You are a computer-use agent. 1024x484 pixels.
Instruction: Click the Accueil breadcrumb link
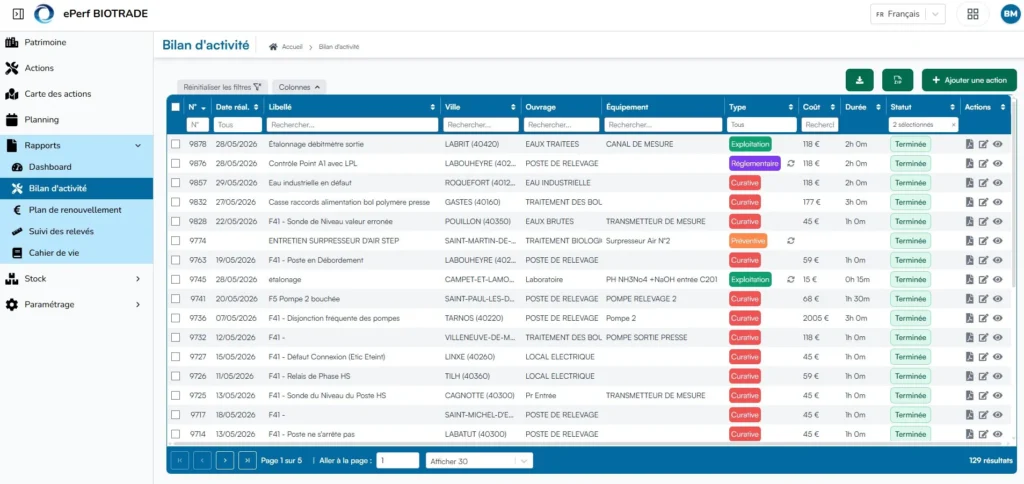(x=292, y=47)
